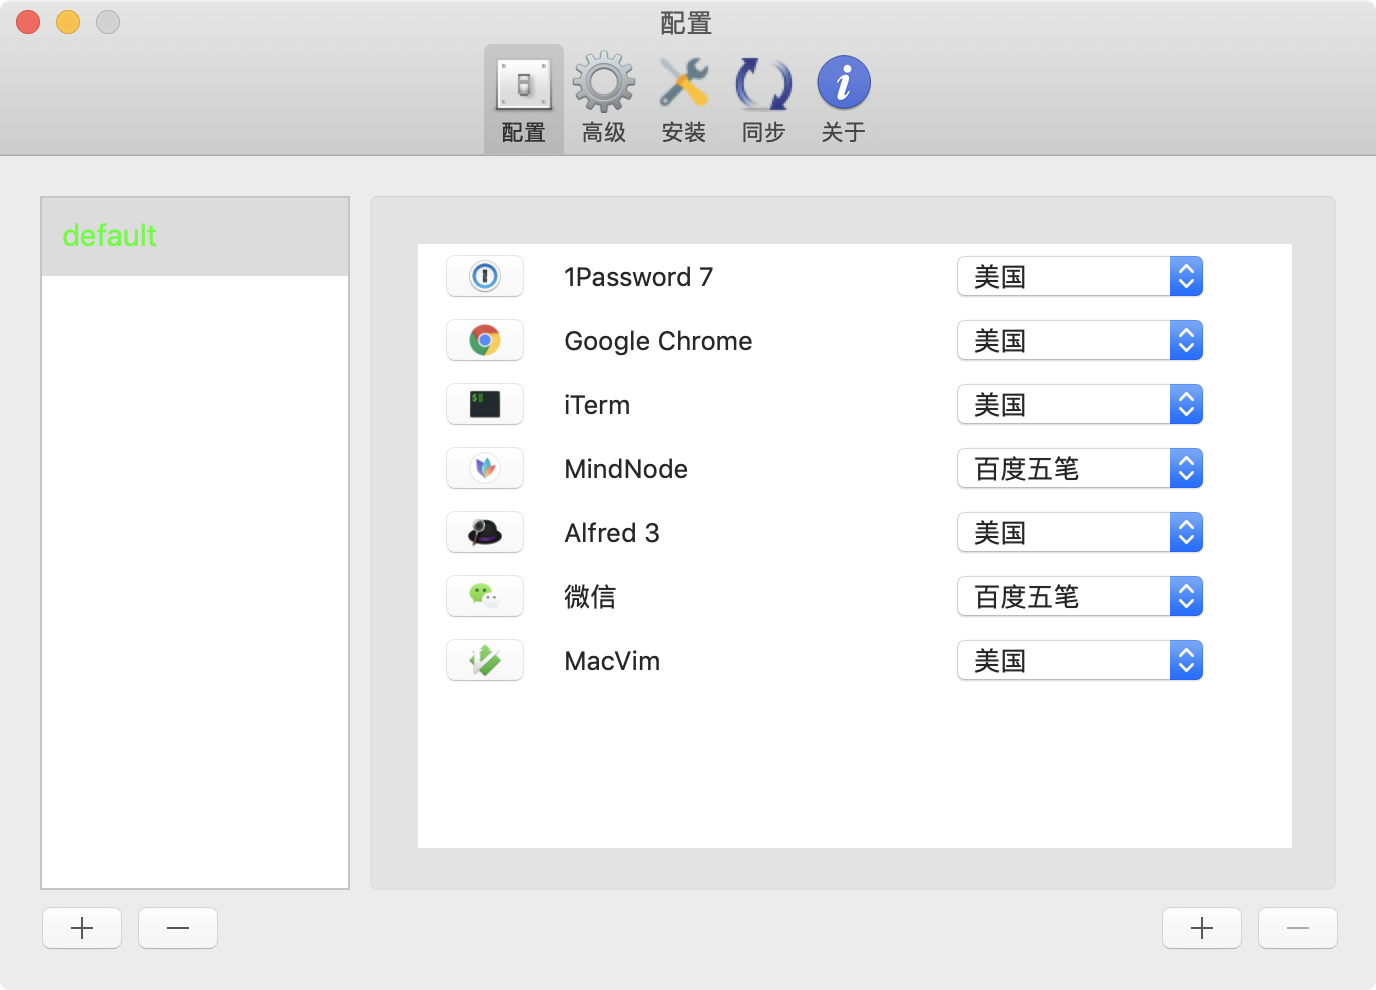Select the 1Password 7 name text
Viewport: 1376px width, 990px height.
639,277
